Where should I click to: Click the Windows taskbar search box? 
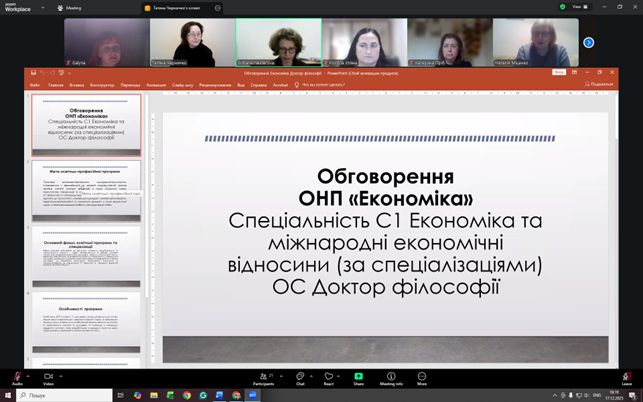(x=60, y=395)
